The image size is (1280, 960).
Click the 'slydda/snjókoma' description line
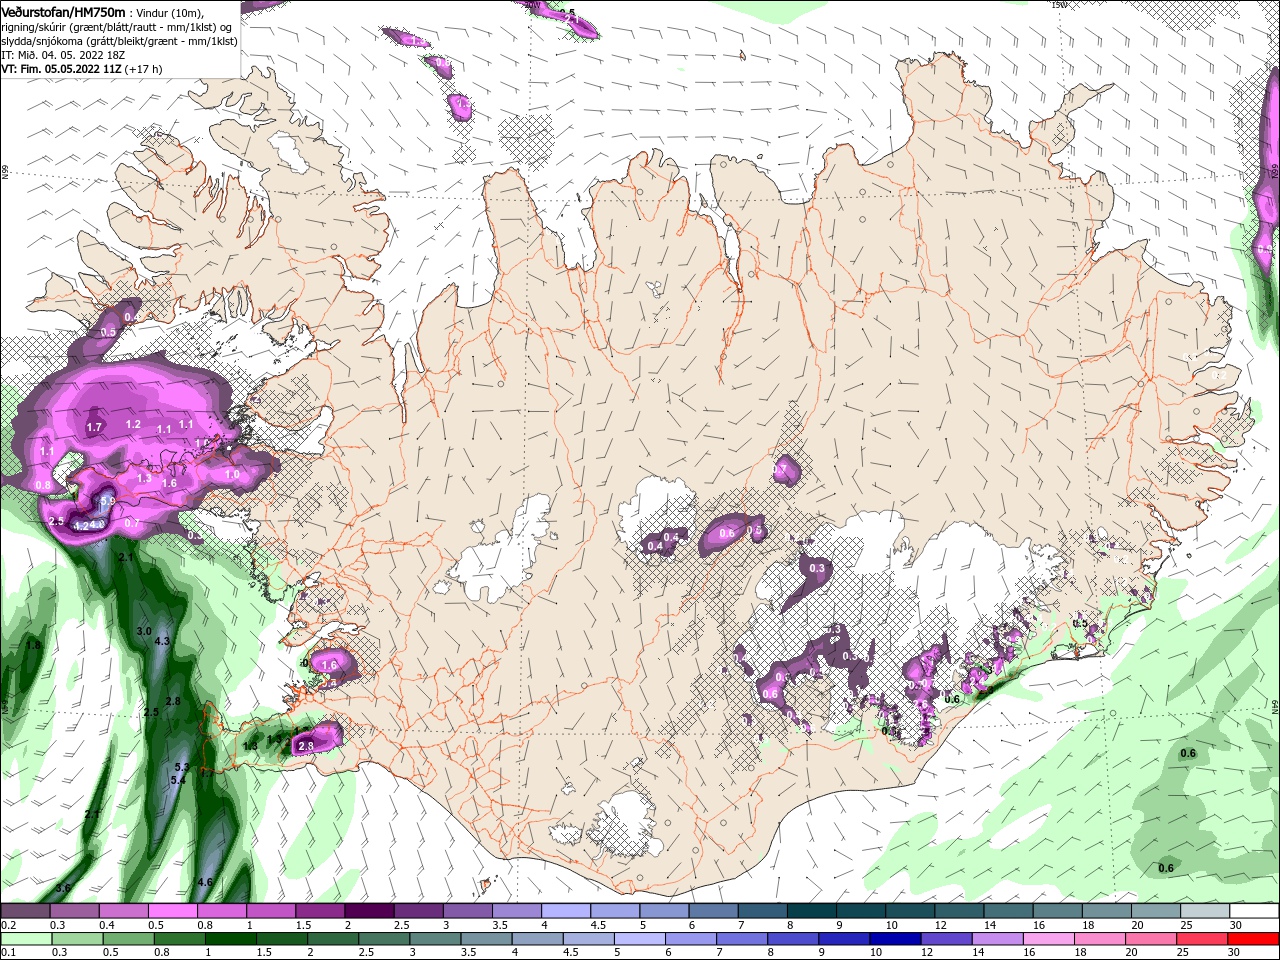[119, 41]
